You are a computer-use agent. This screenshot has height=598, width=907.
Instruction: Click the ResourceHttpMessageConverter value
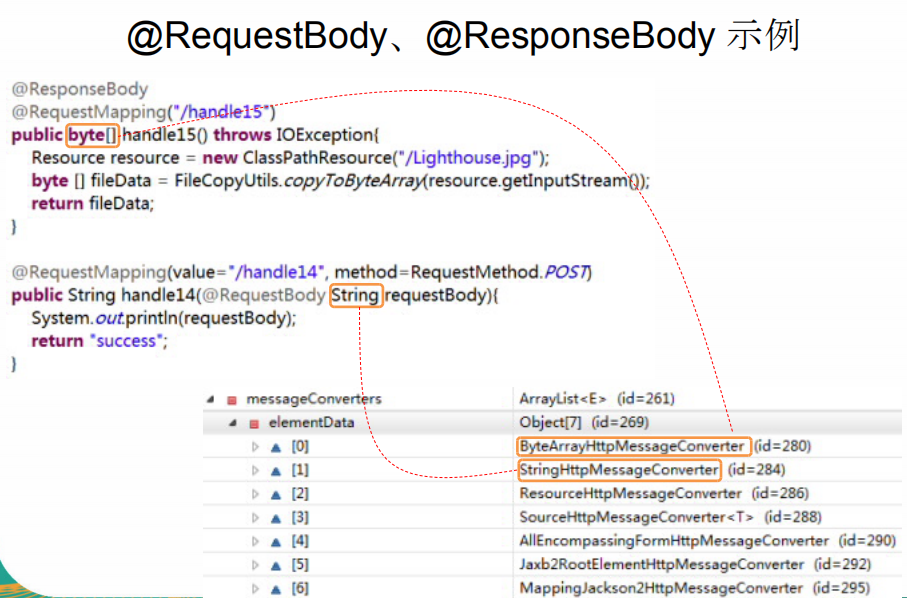[x=631, y=494]
